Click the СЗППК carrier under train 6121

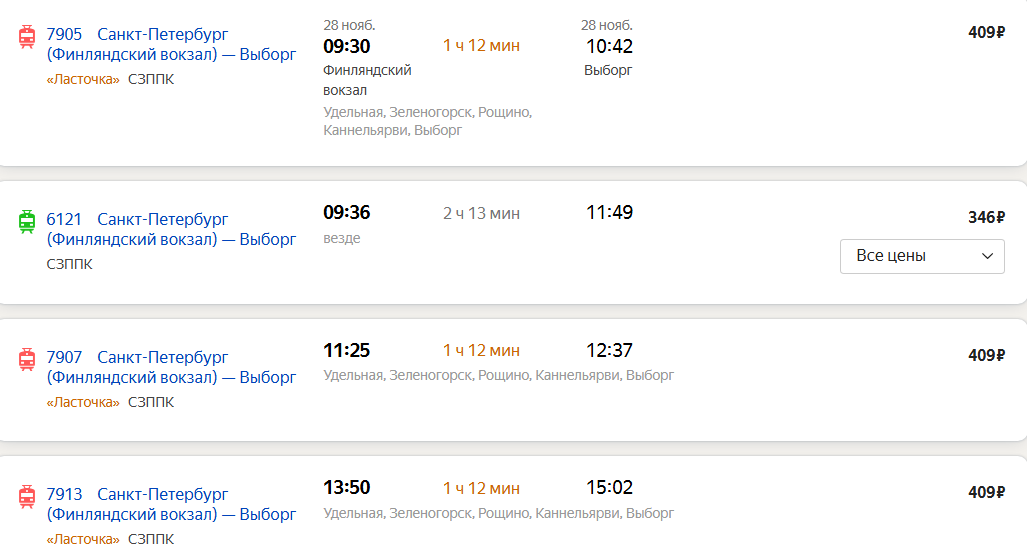pos(69,264)
